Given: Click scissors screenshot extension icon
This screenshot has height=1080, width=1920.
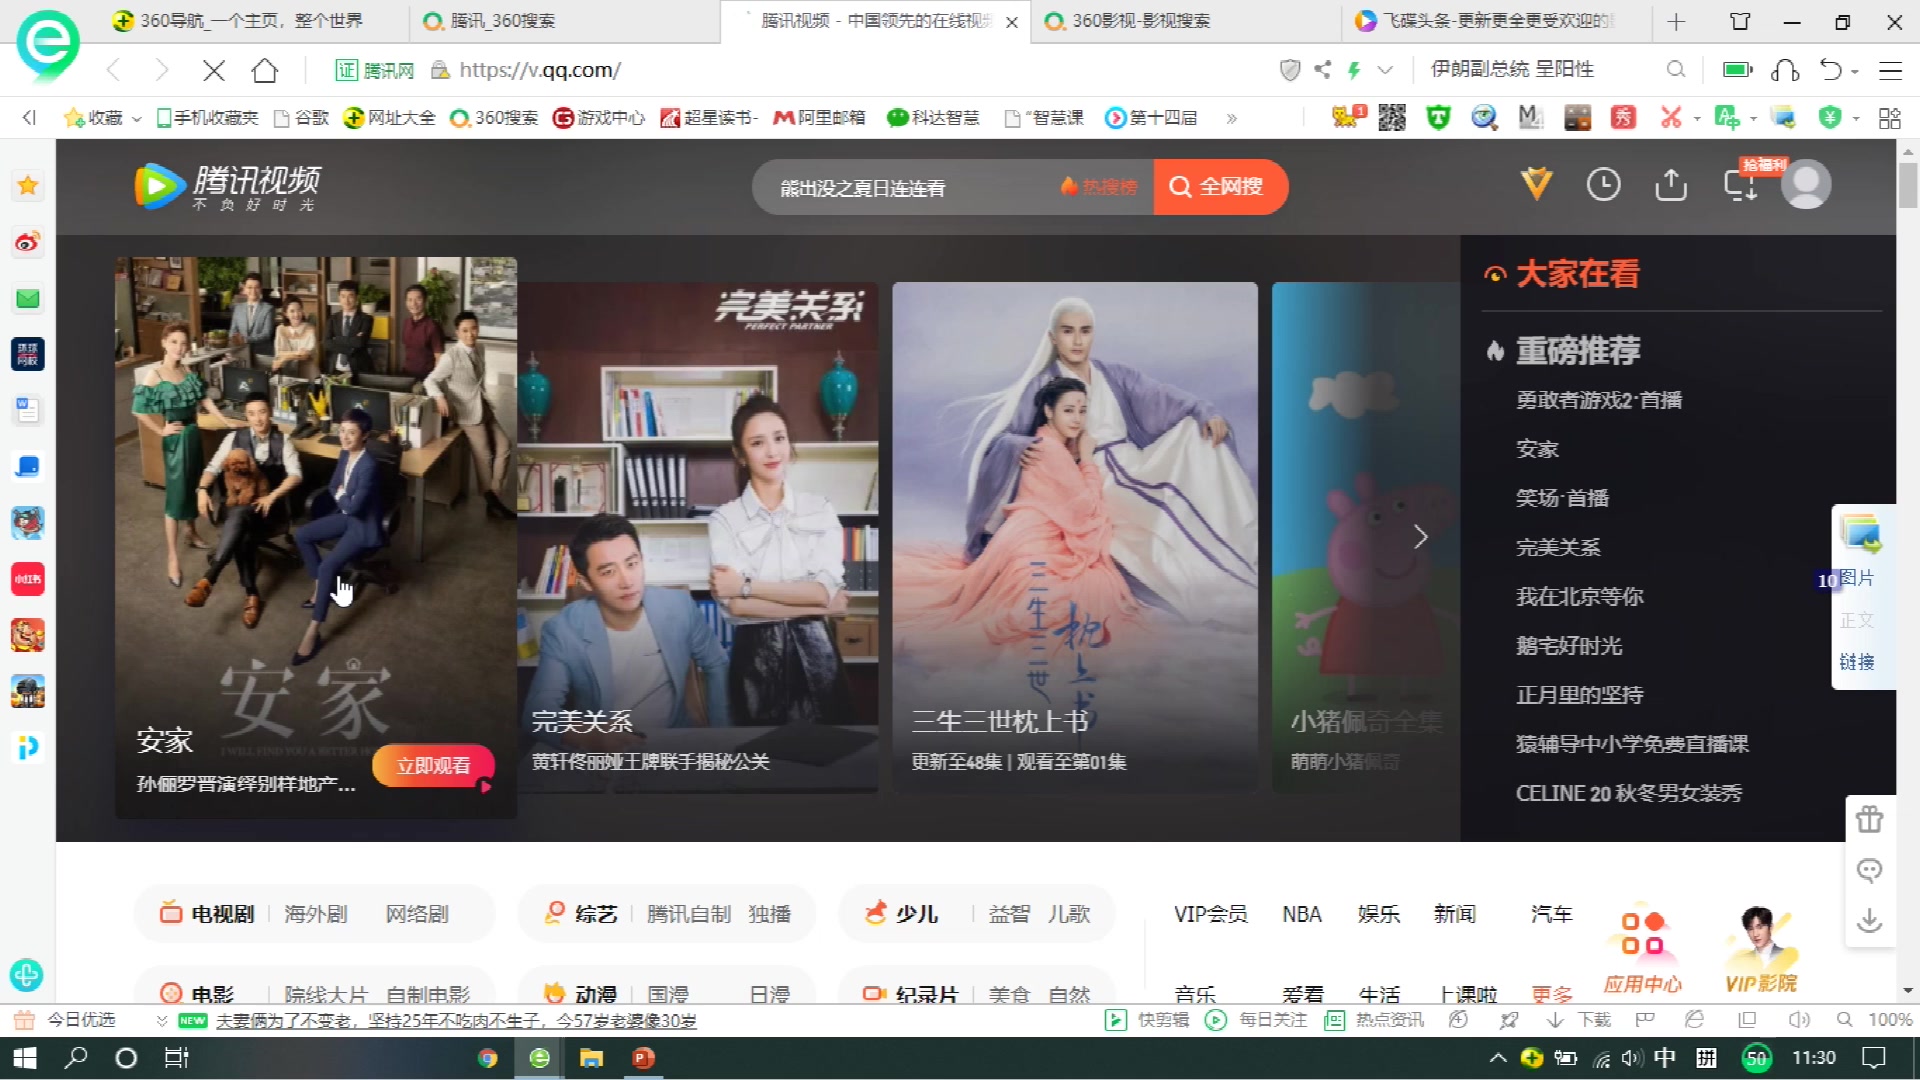Looking at the screenshot, I should tap(1670, 118).
